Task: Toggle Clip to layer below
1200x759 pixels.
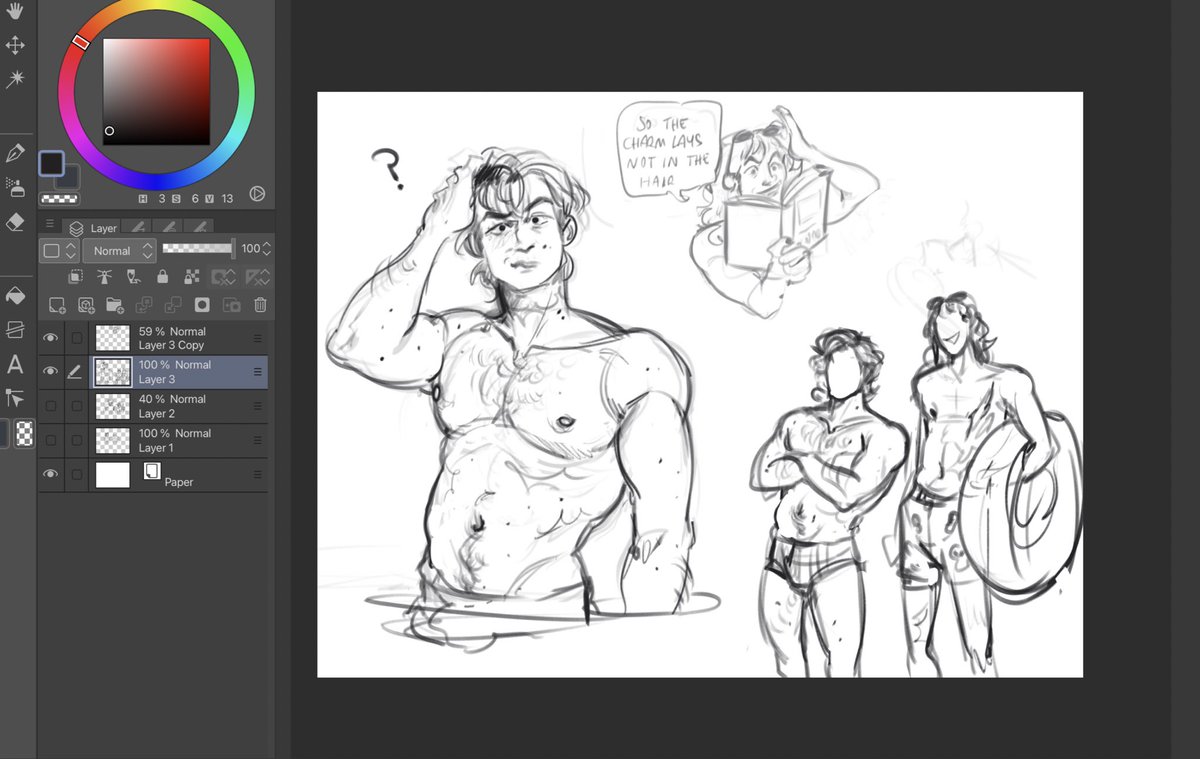Action: (x=75, y=277)
